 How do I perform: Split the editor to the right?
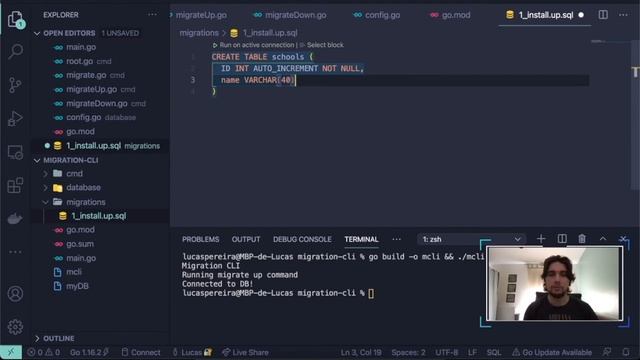603,15
